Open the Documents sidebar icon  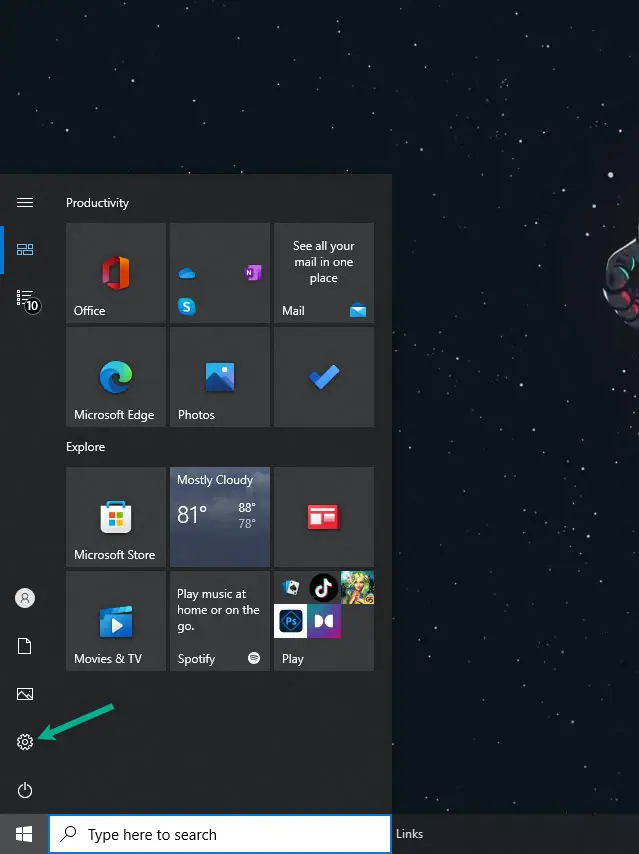pos(25,646)
